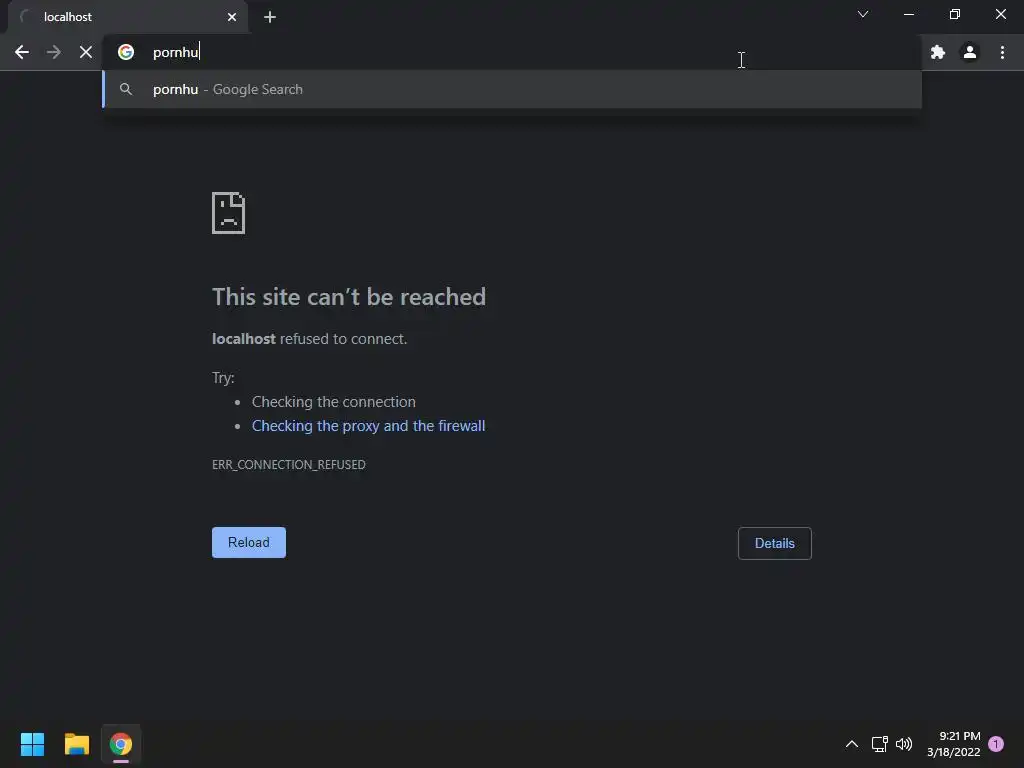1024x768 pixels.
Task: Open a new tab with plus button
Action: click(x=270, y=17)
